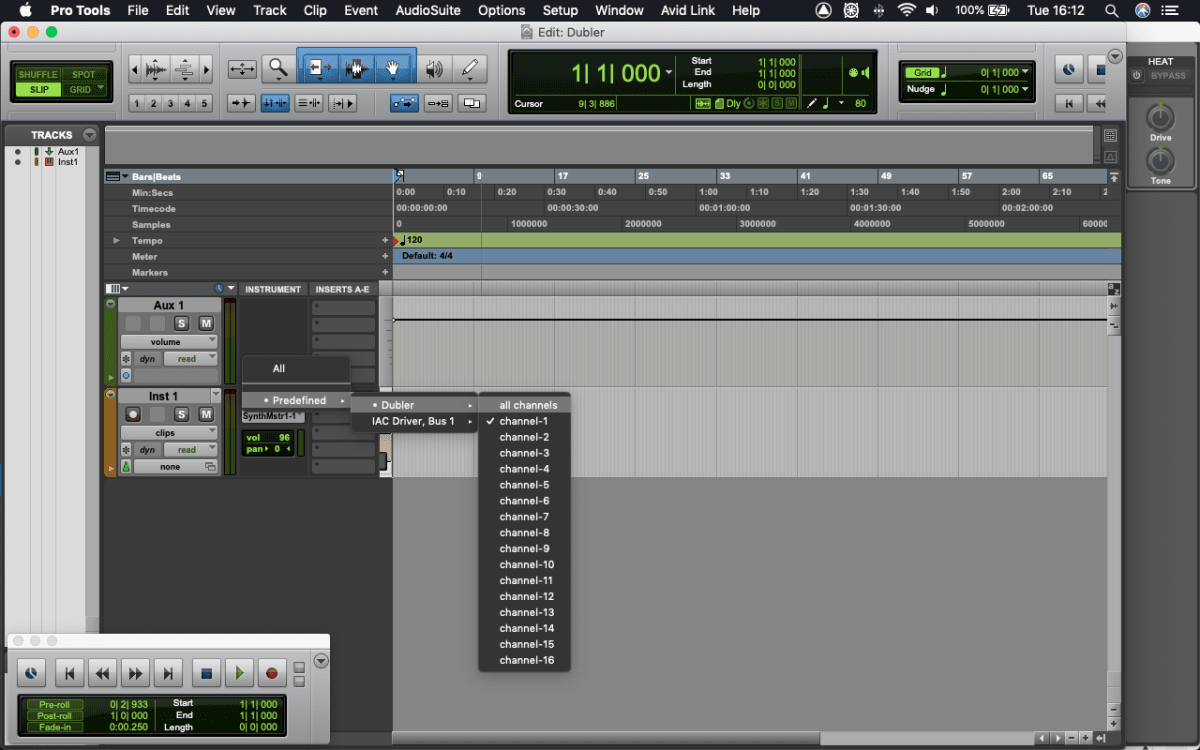Screen dimensions: 1200x750
Task: Bypass the HEAT processing
Action: pyautogui.click(x=1168, y=76)
